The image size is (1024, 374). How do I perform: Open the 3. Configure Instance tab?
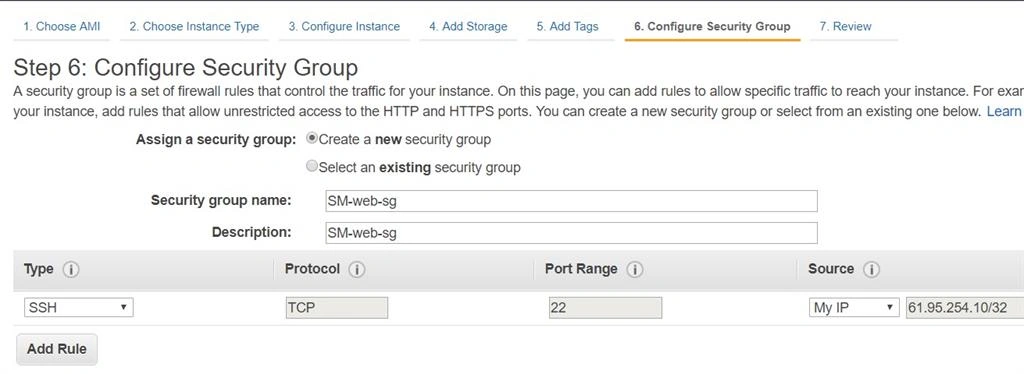[x=344, y=27]
